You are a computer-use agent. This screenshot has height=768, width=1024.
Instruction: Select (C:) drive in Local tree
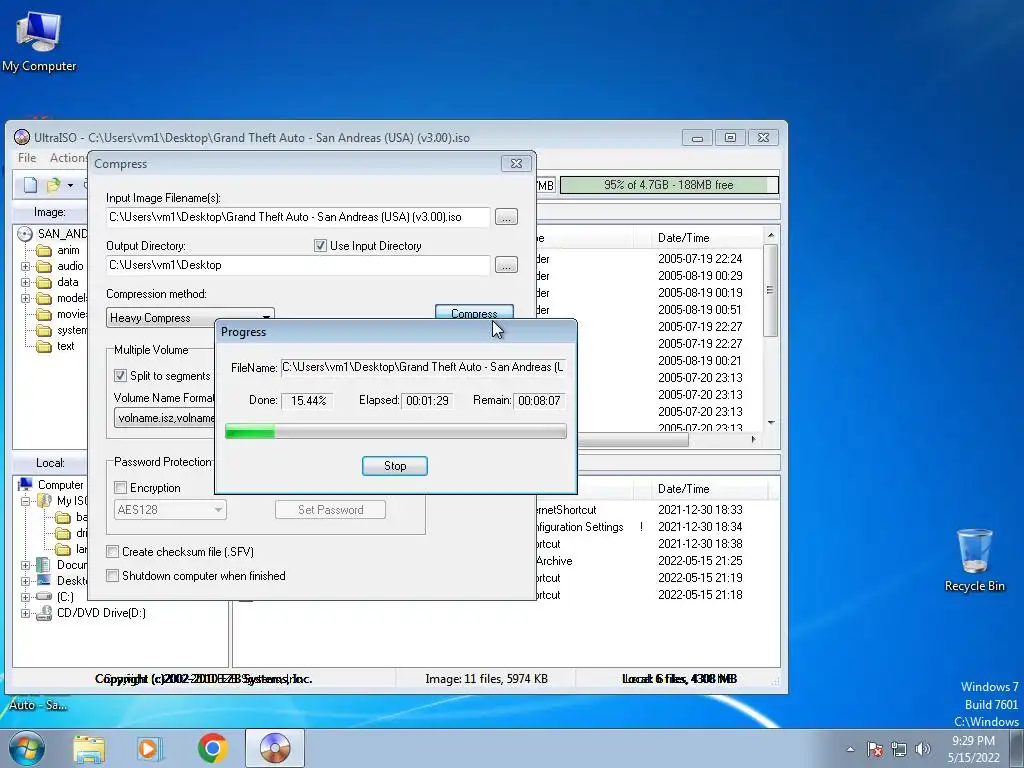65,597
